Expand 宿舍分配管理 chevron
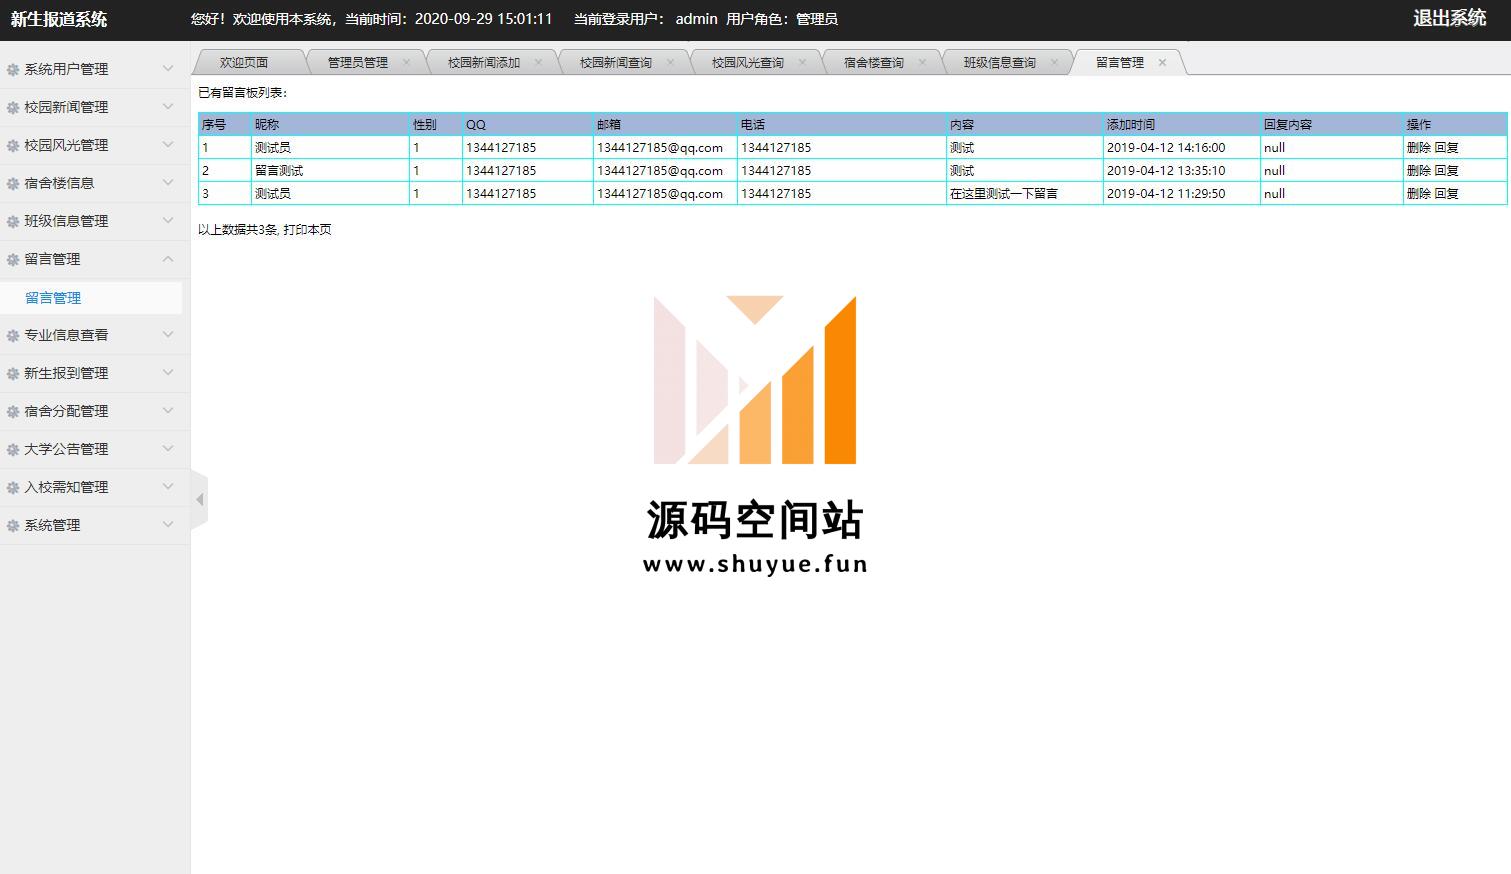 tap(168, 410)
